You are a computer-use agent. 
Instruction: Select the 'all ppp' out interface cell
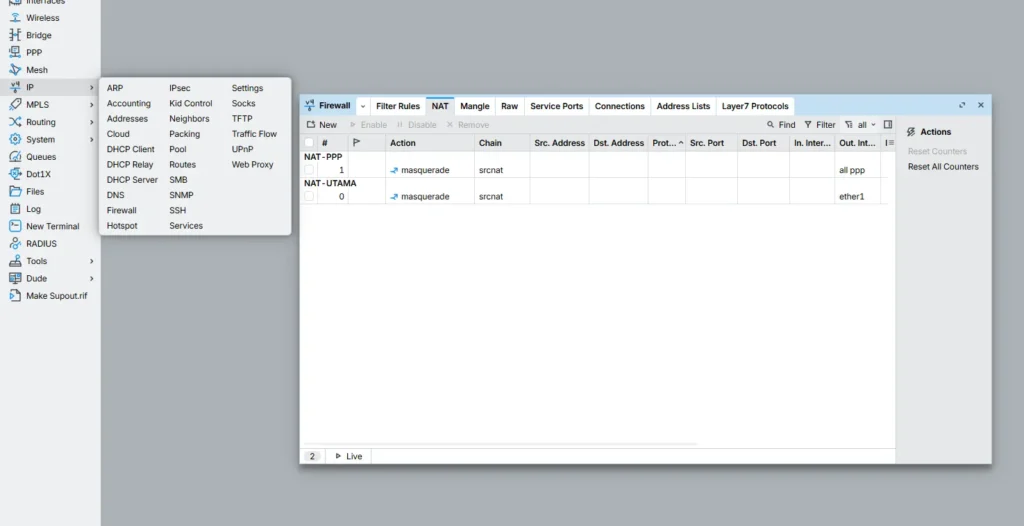click(x=857, y=170)
